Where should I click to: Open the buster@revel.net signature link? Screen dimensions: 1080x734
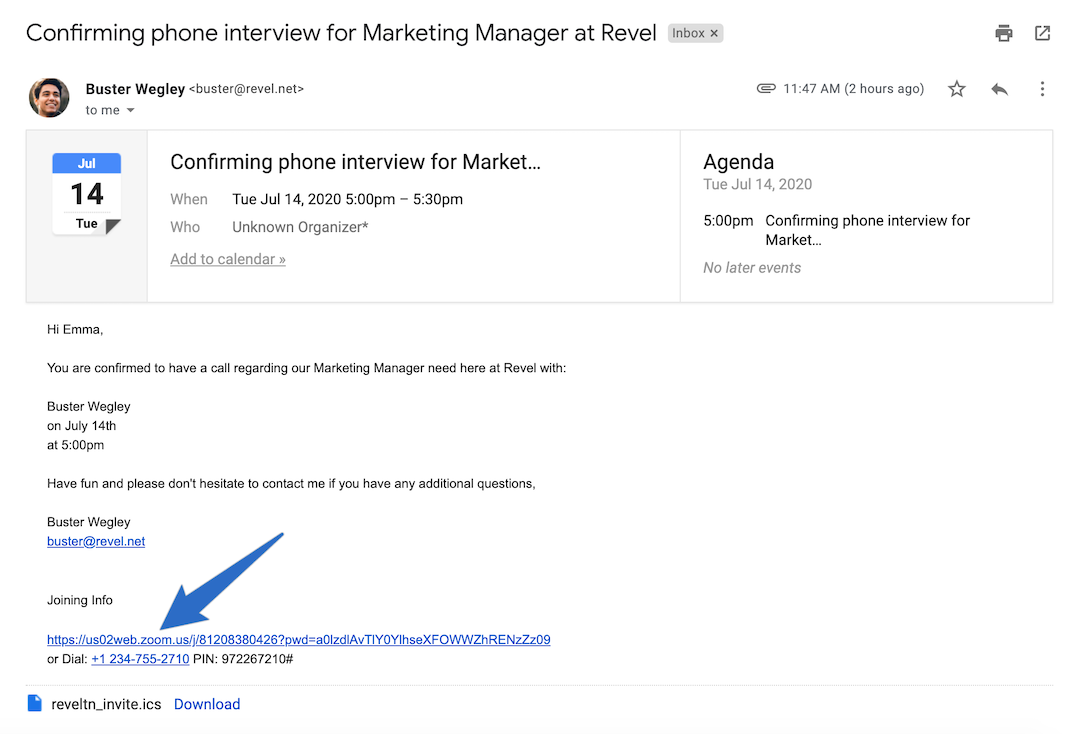click(x=96, y=541)
